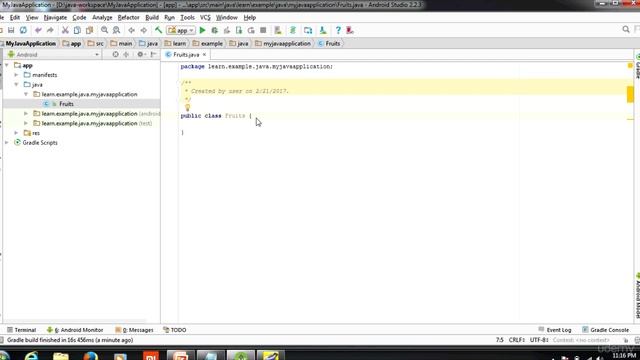
Task: Expand the (test) package node
Action: pyautogui.click(x=26, y=123)
